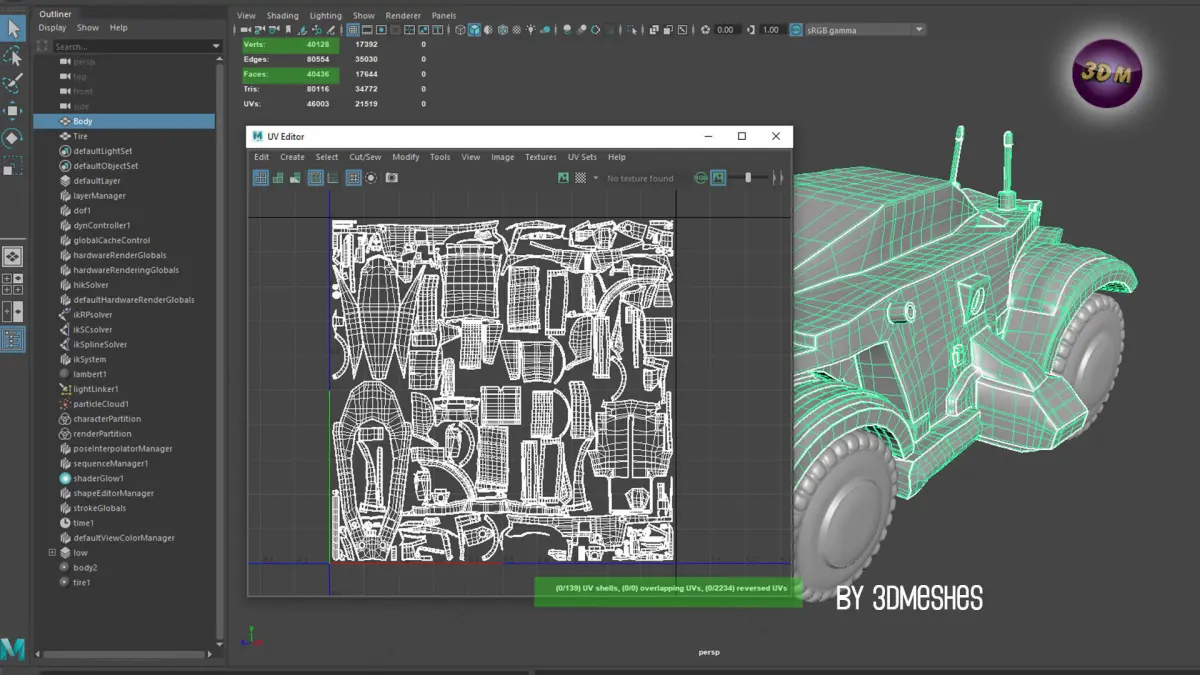Select body2 node in the Outliner
Screen dimensions: 1200x675
(85, 567)
